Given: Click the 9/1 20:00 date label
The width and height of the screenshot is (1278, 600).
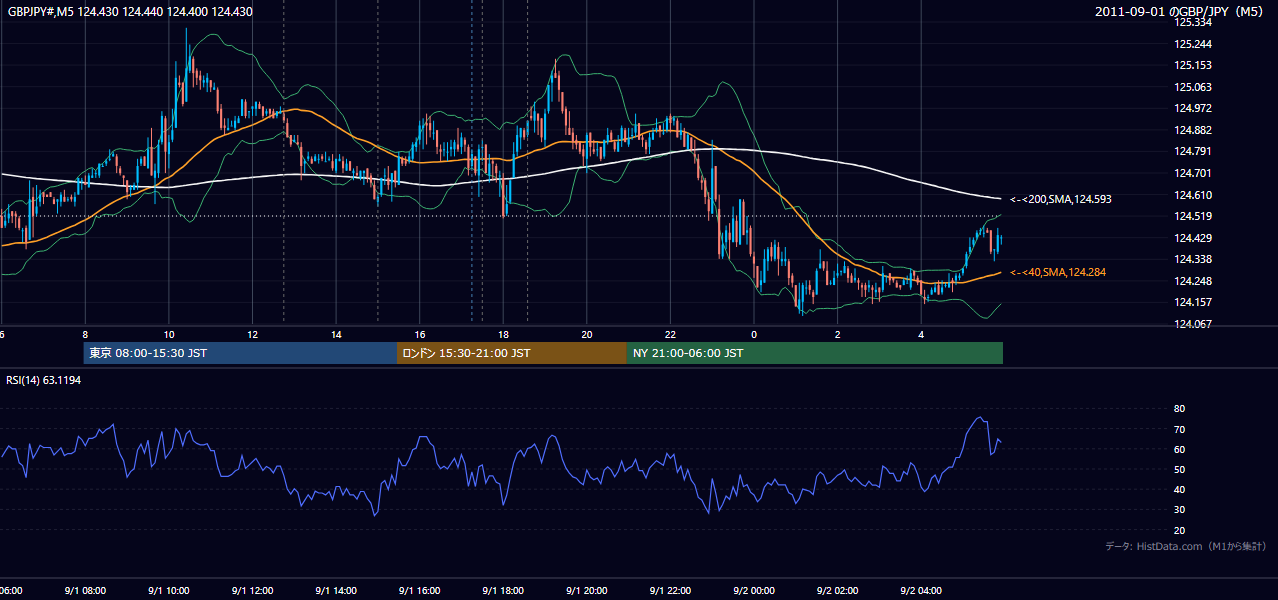Looking at the screenshot, I should click(x=587, y=590).
